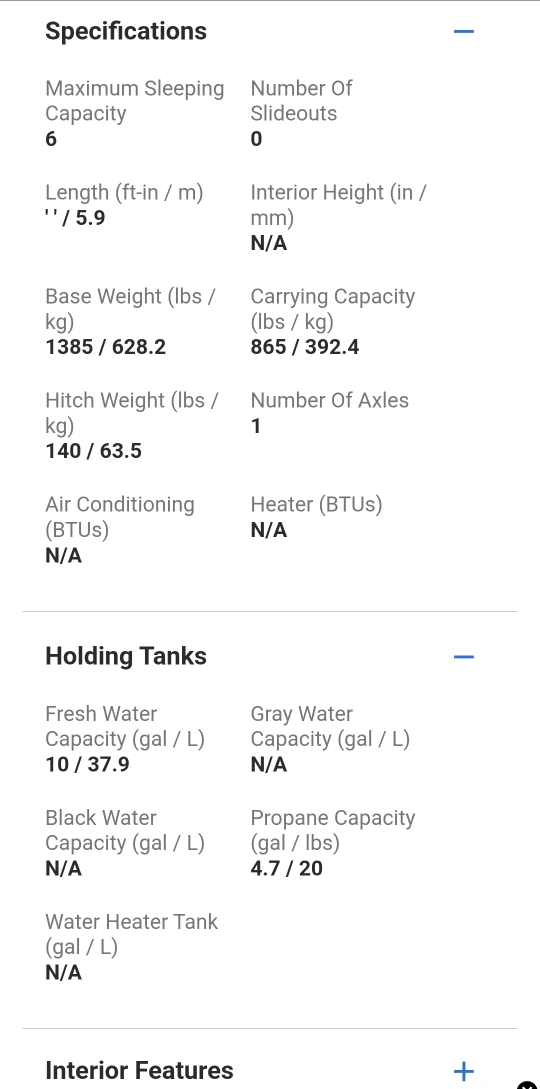
Task: Click the Number Of Axles label
Action: 330,401
